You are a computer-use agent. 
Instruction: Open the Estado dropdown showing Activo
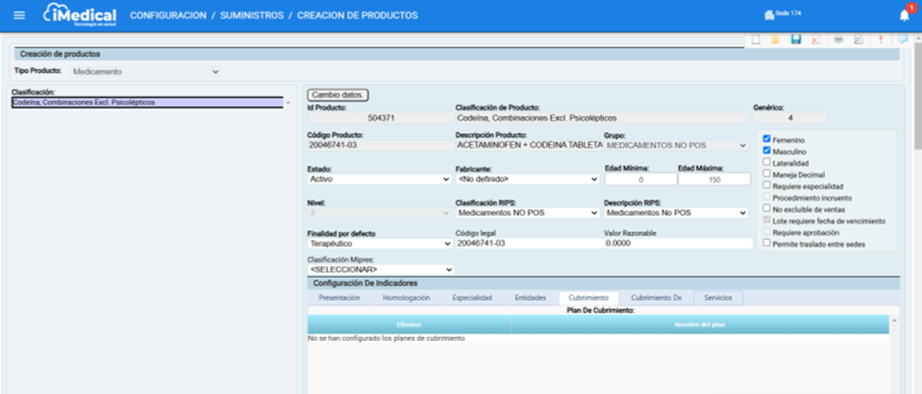380,179
